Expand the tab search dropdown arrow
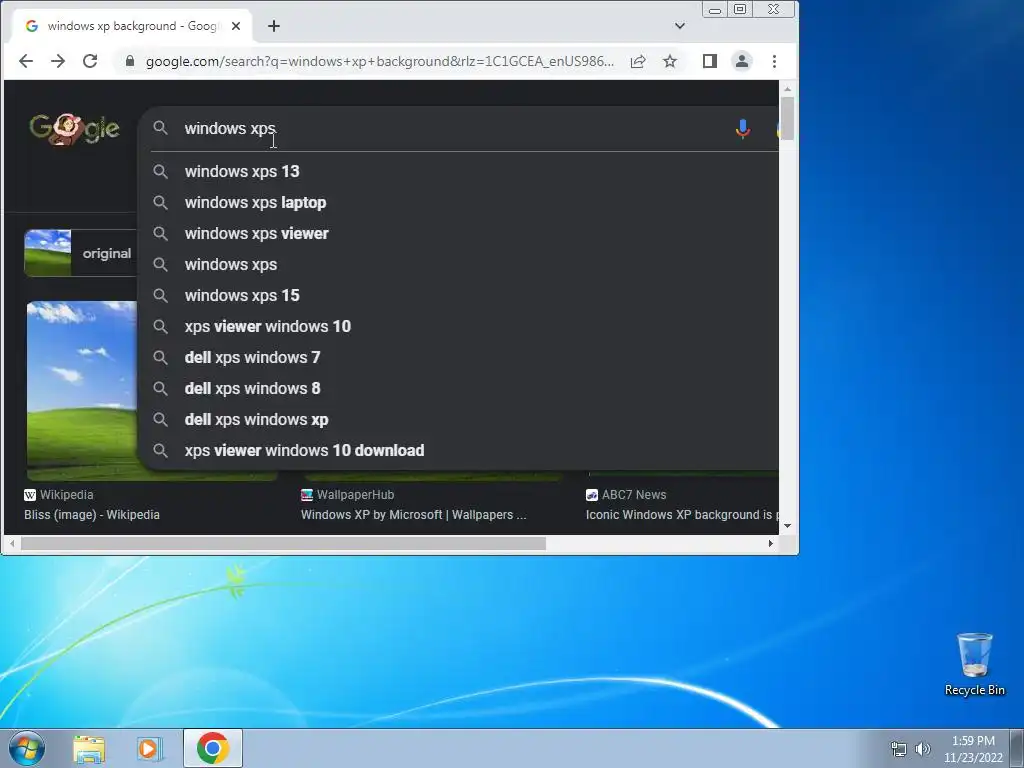This screenshot has height=768, width=1024. coord(680,26)
